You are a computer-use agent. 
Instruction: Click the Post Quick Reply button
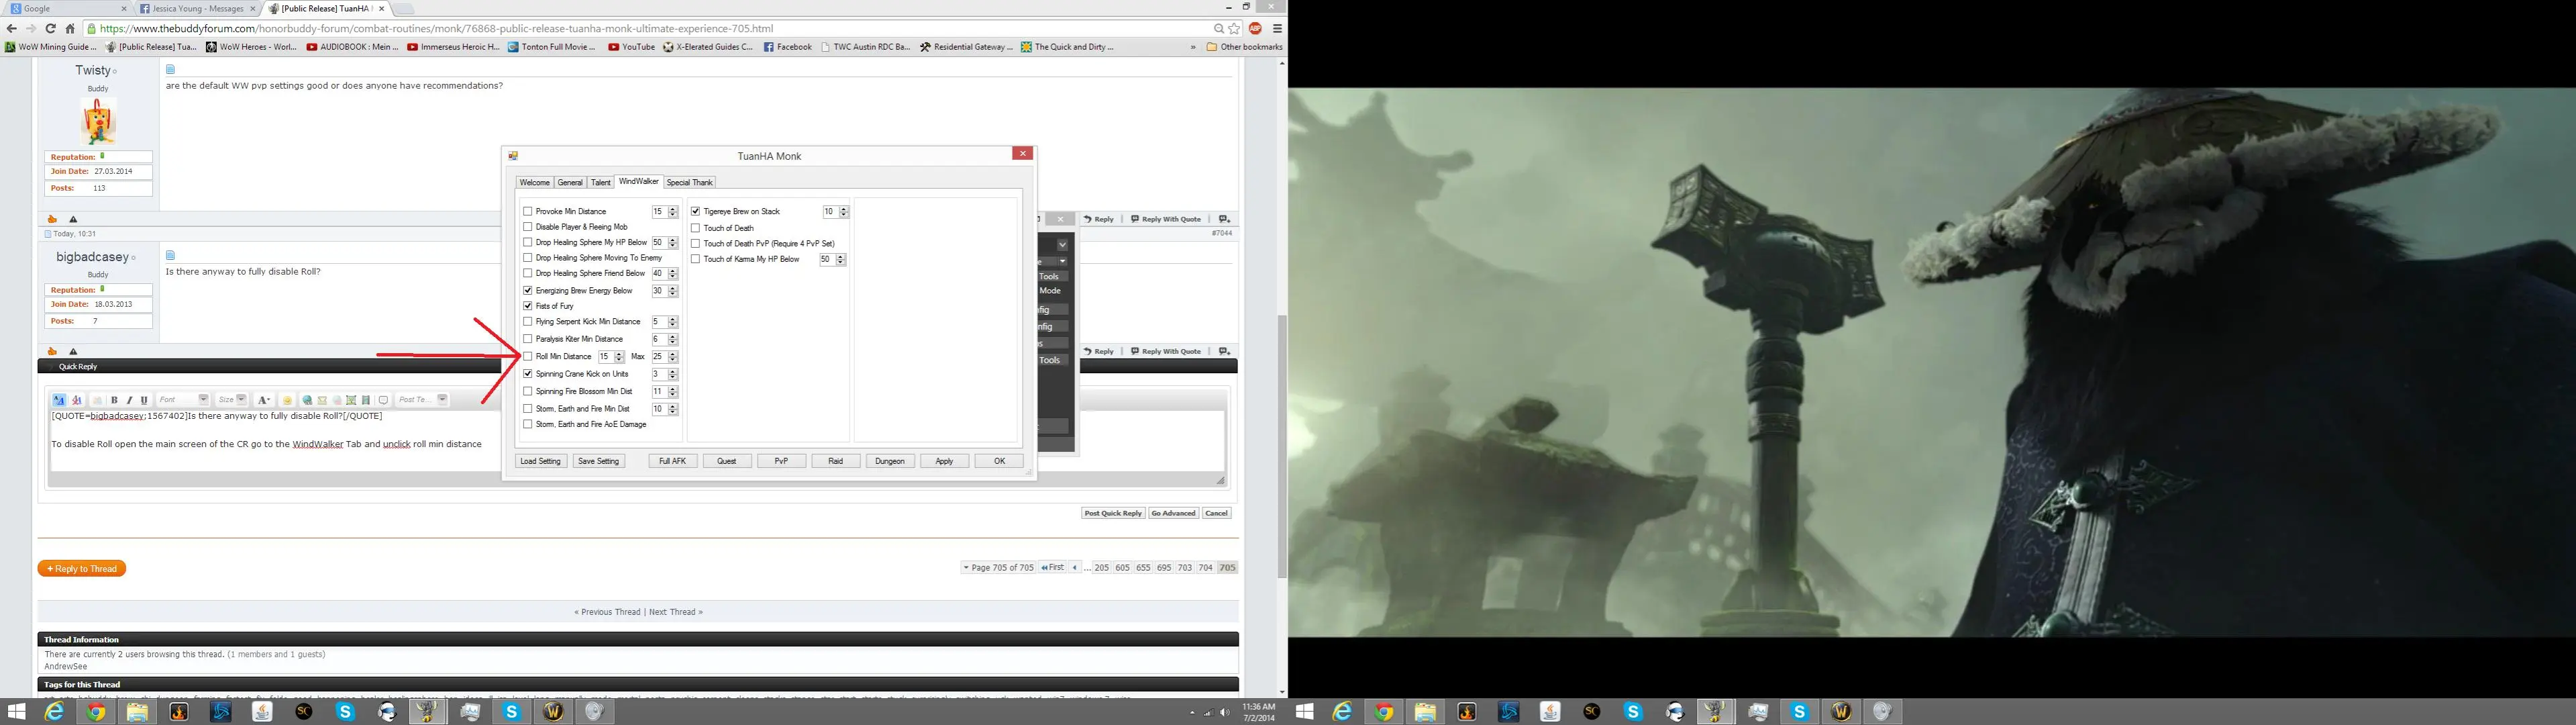point(1113,513)
